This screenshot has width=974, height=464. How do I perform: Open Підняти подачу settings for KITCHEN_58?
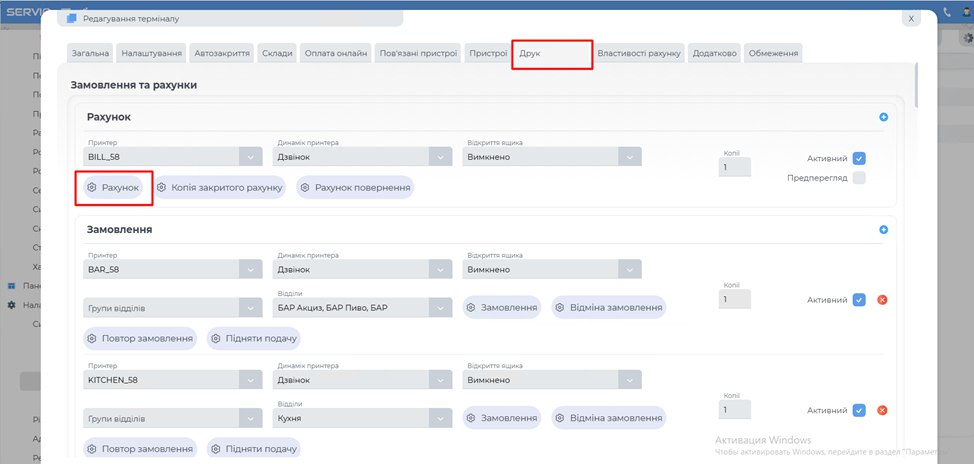(253, 449)
